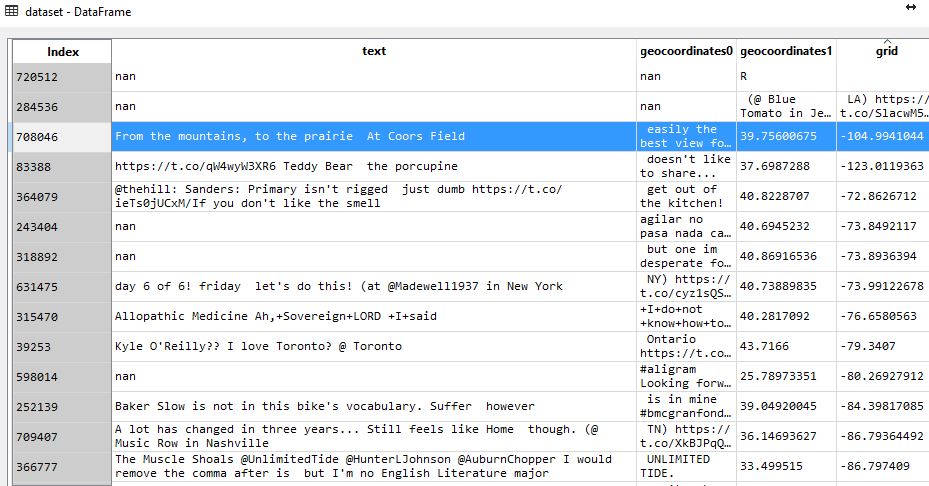This screenshot has height=486, width=929.
Task: Click text cell 'The Muscle Shoals @UnlimitedTide'
Action: [374, 466]
